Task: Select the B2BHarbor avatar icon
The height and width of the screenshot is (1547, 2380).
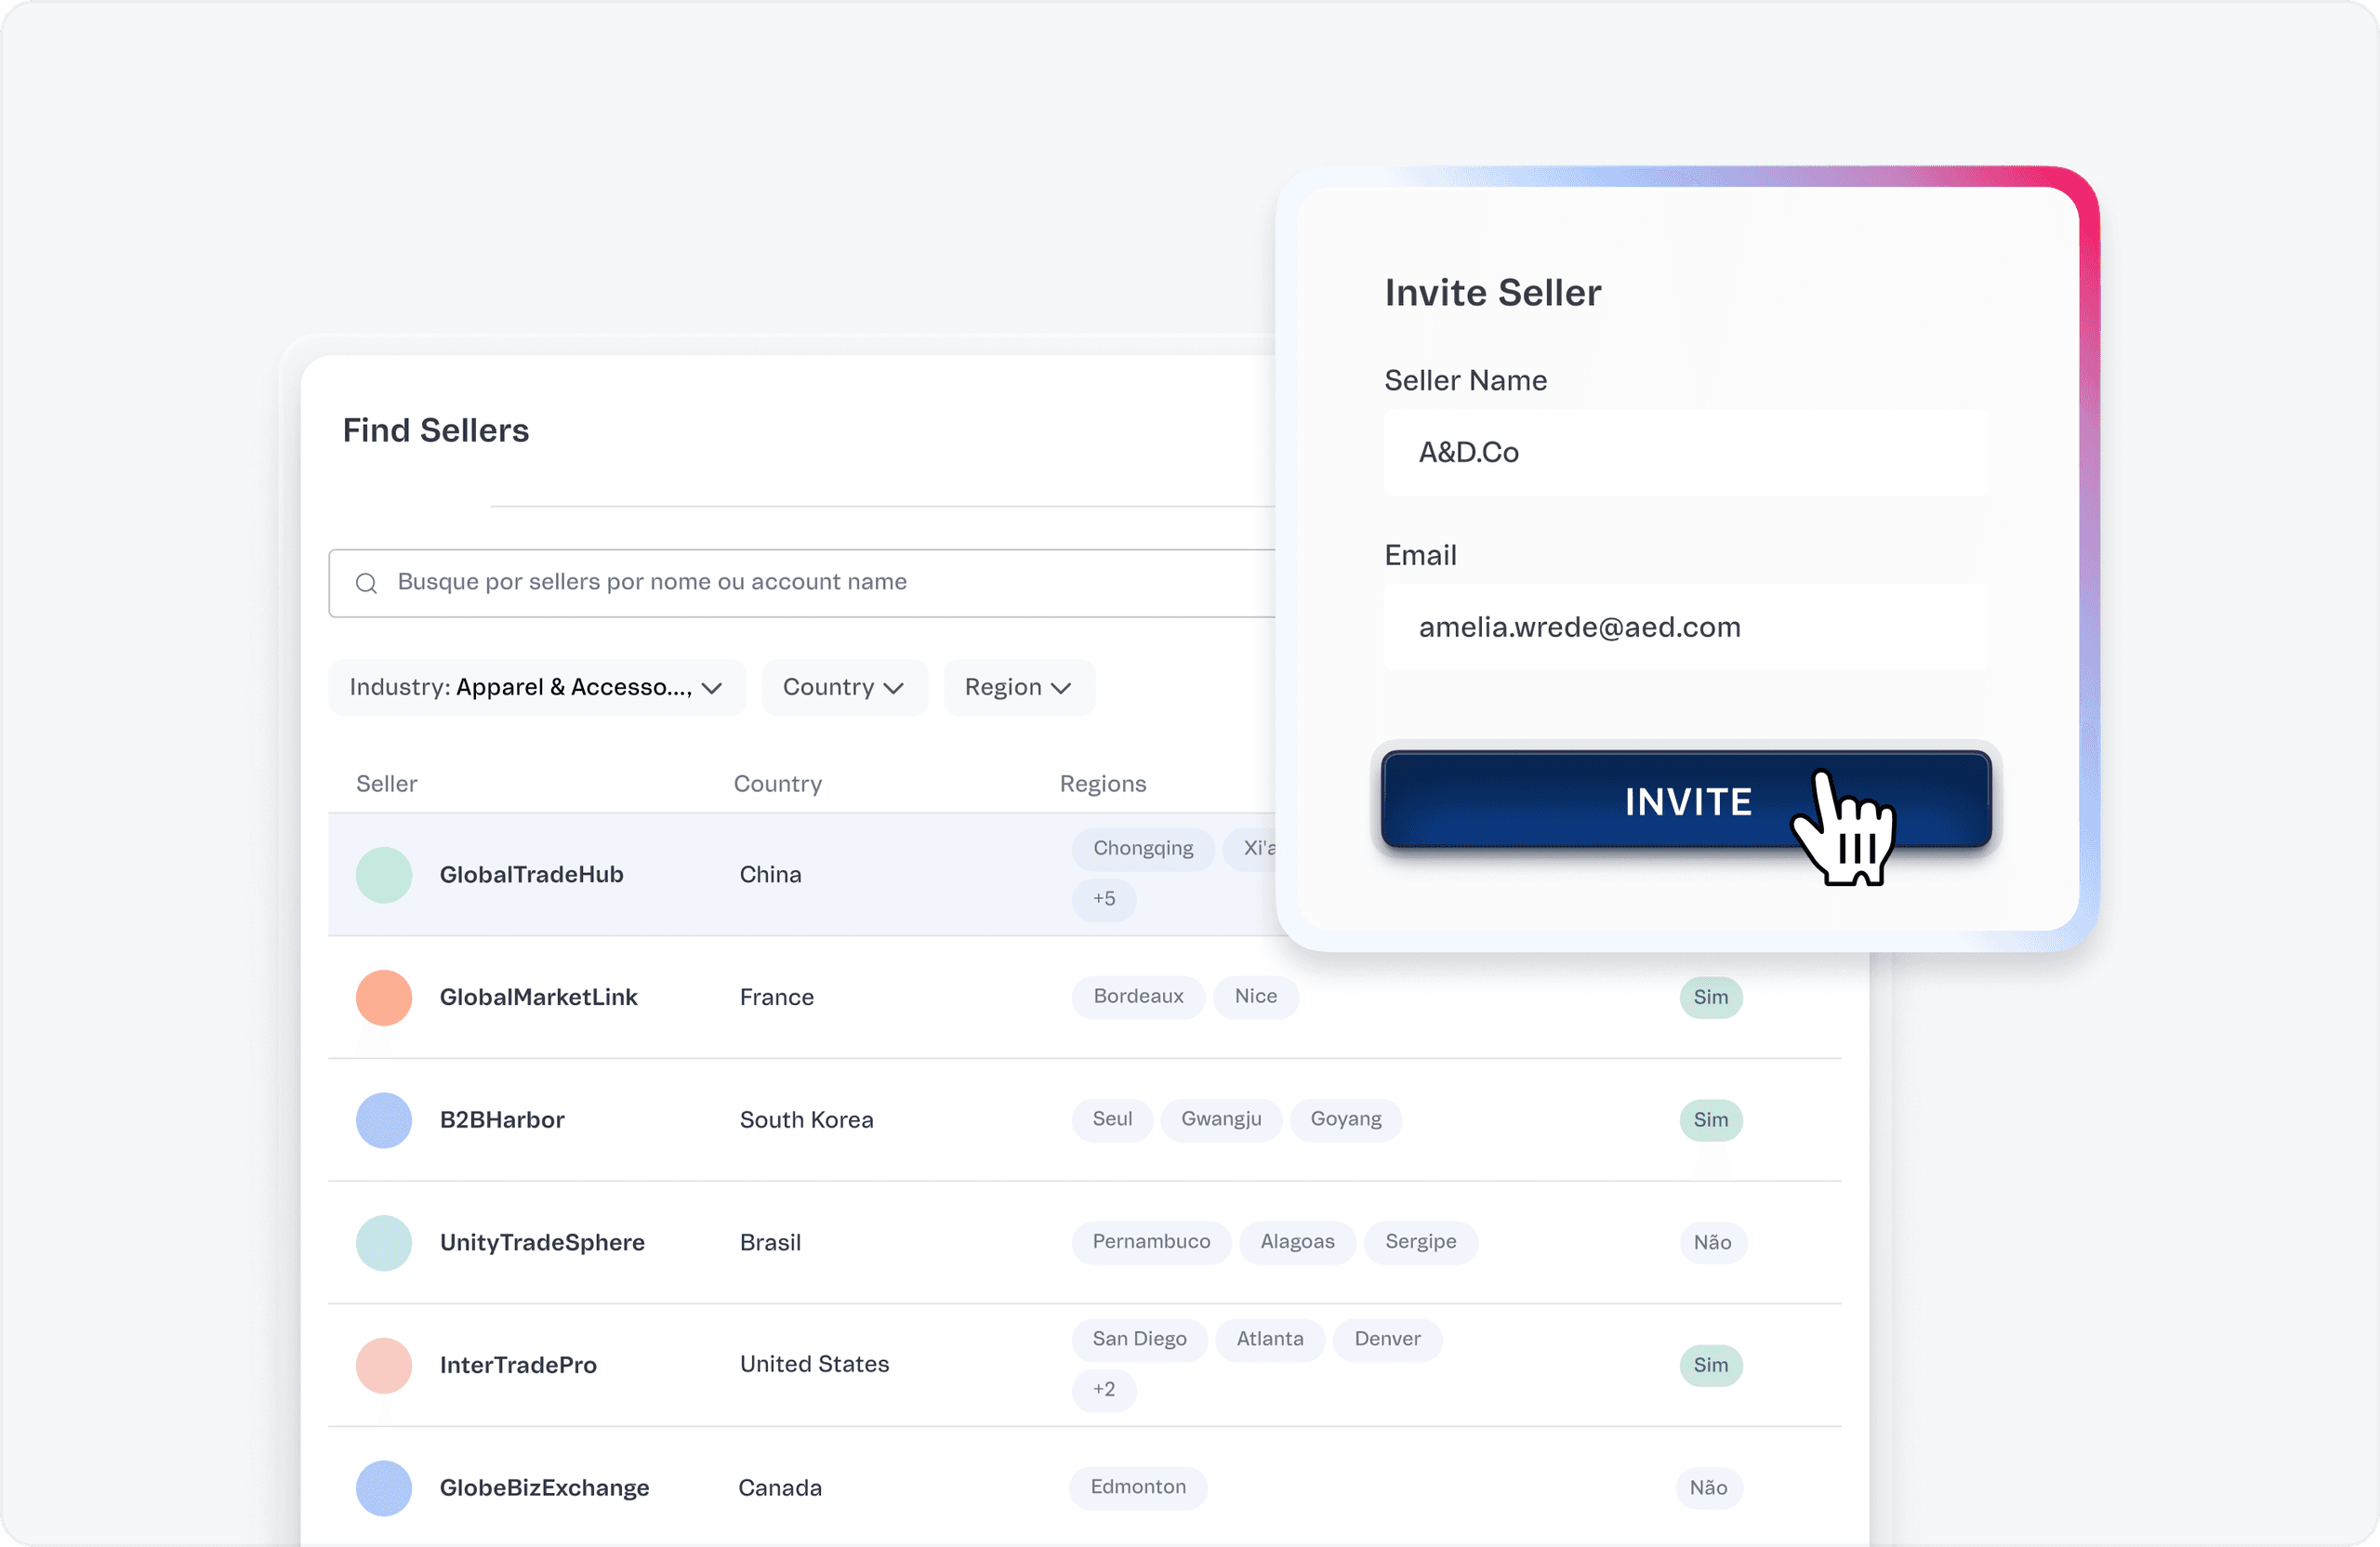Action: [384, 1120]
